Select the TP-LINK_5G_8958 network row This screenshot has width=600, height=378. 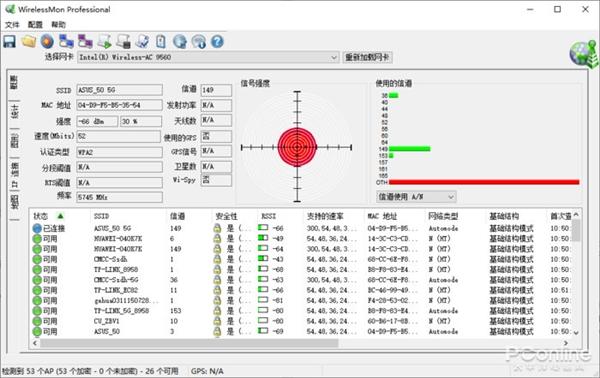(x=302, y=311)
